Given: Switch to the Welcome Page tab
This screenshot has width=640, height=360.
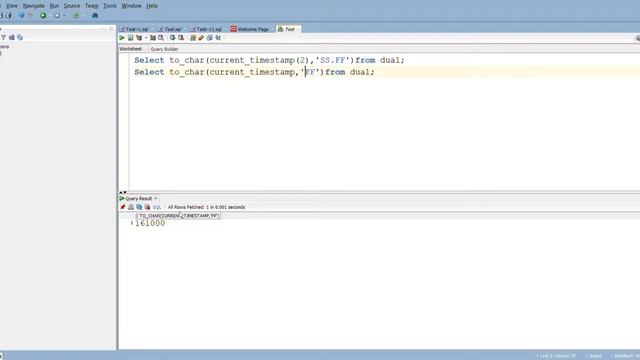Looking at the screenshot, I should (250, 29).
